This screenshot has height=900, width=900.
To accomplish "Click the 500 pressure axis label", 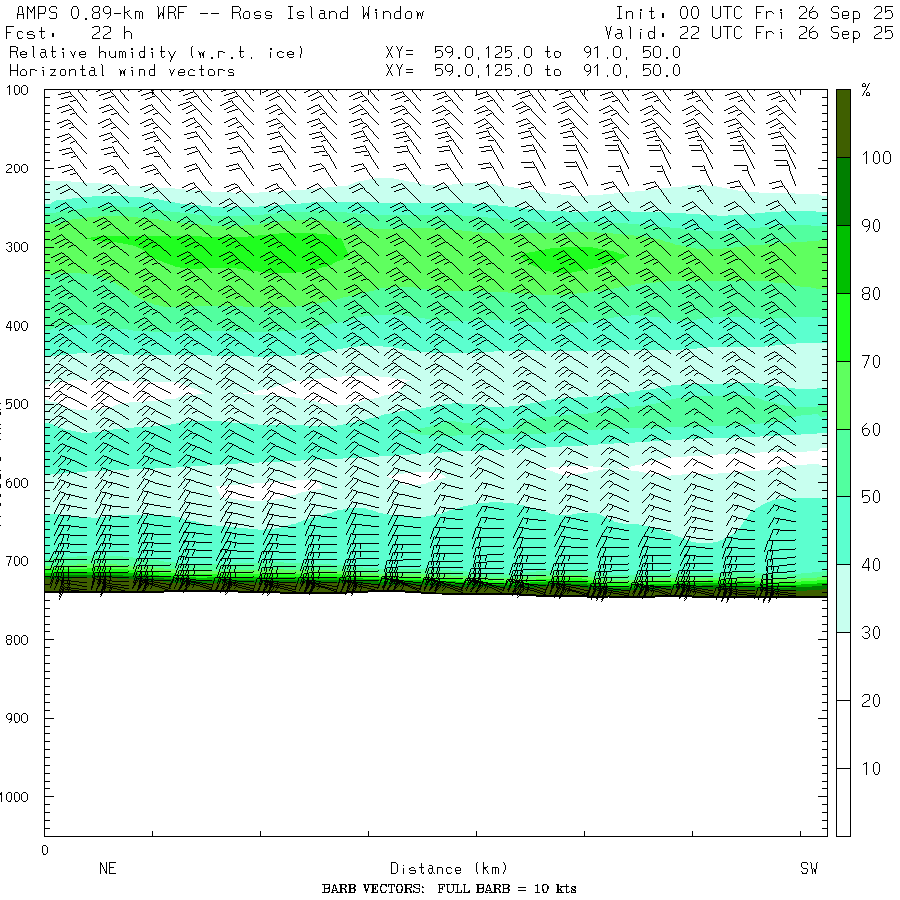I will [x=17, y=404].
